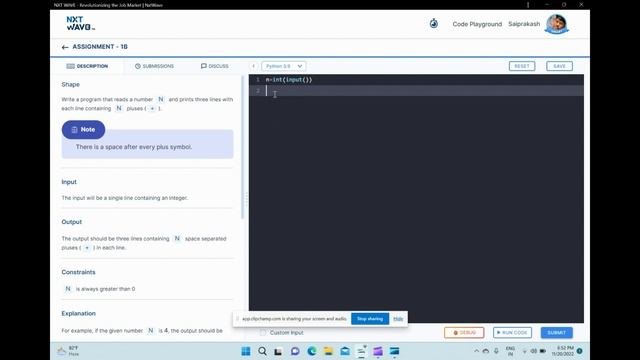The image size is (640, 360).
Task: Open Mail app from taskbar
Action: point(345,351)
